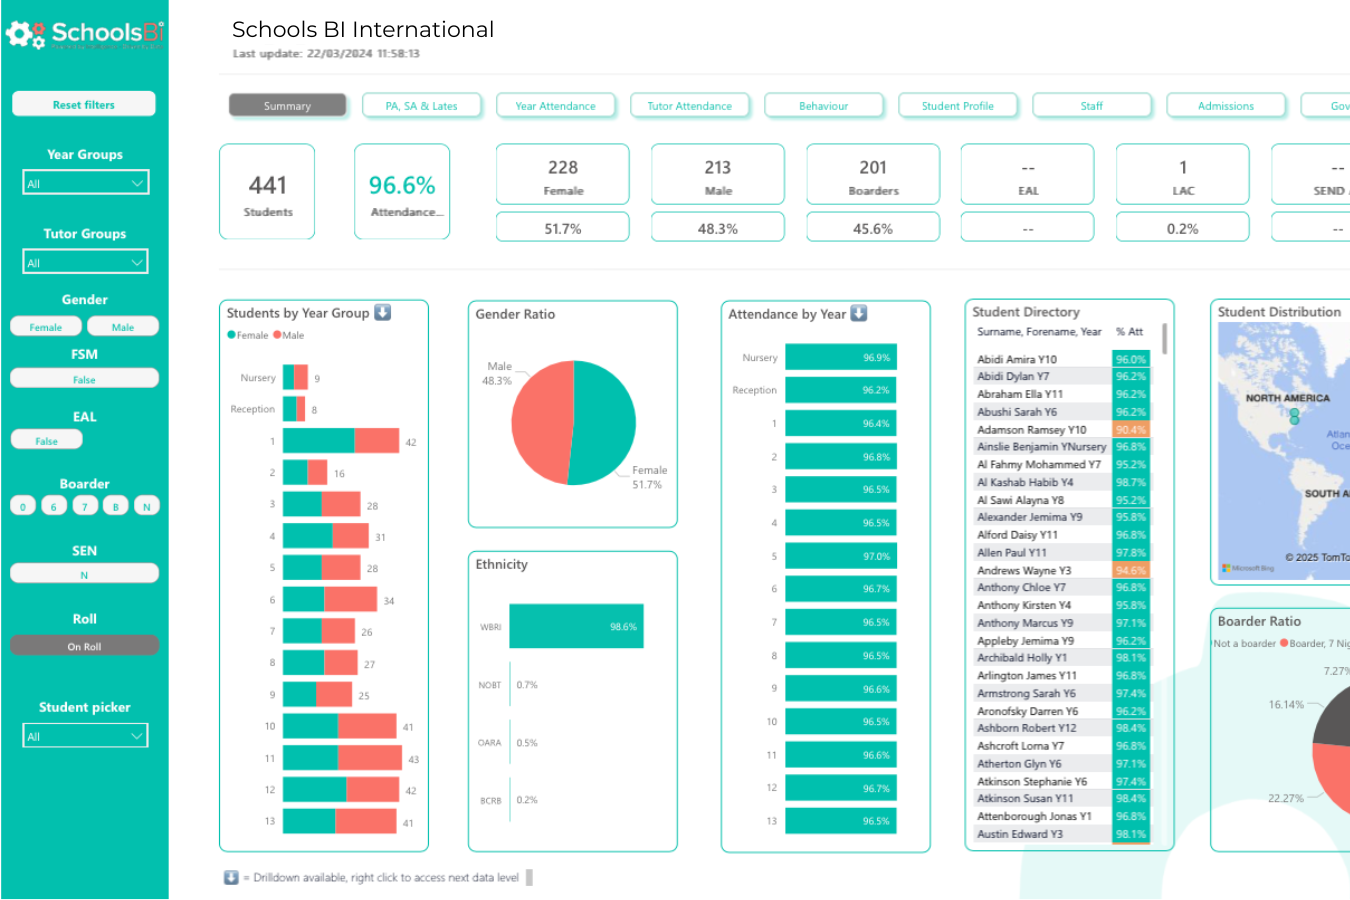Toggle the SEN N filter

click(84, 574)
